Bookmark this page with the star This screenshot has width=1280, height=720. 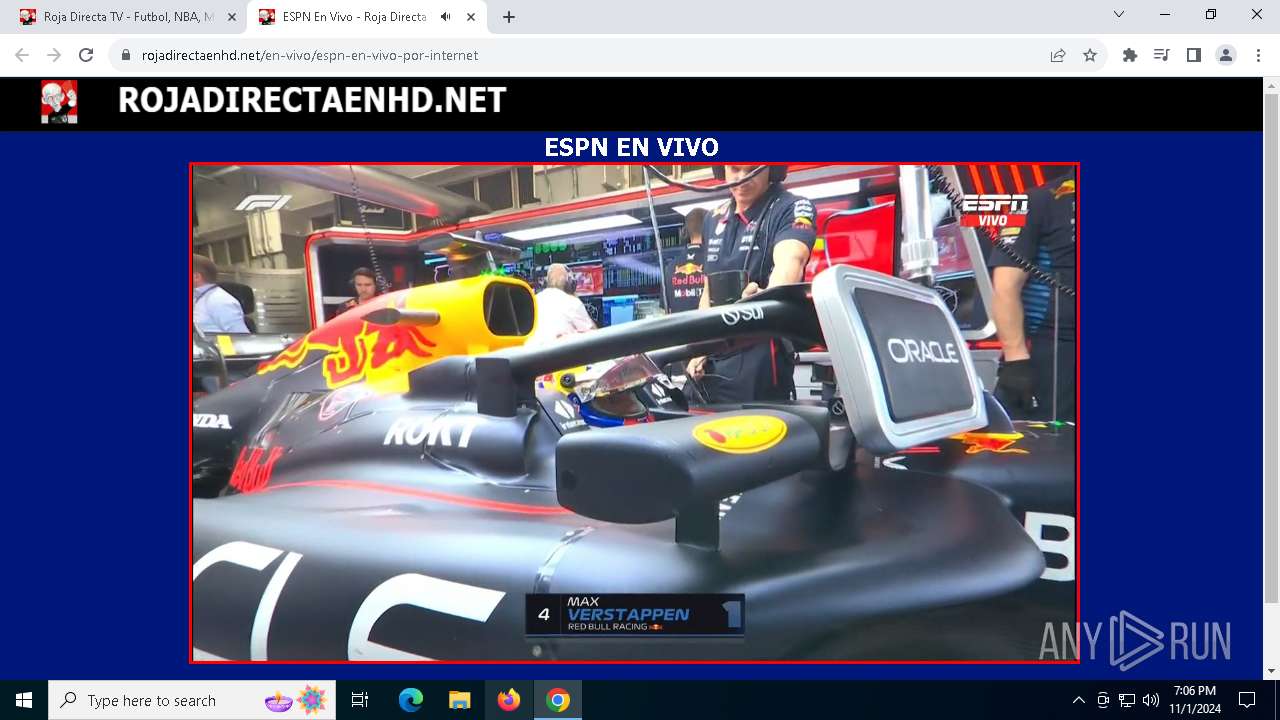pos(1090,55)
